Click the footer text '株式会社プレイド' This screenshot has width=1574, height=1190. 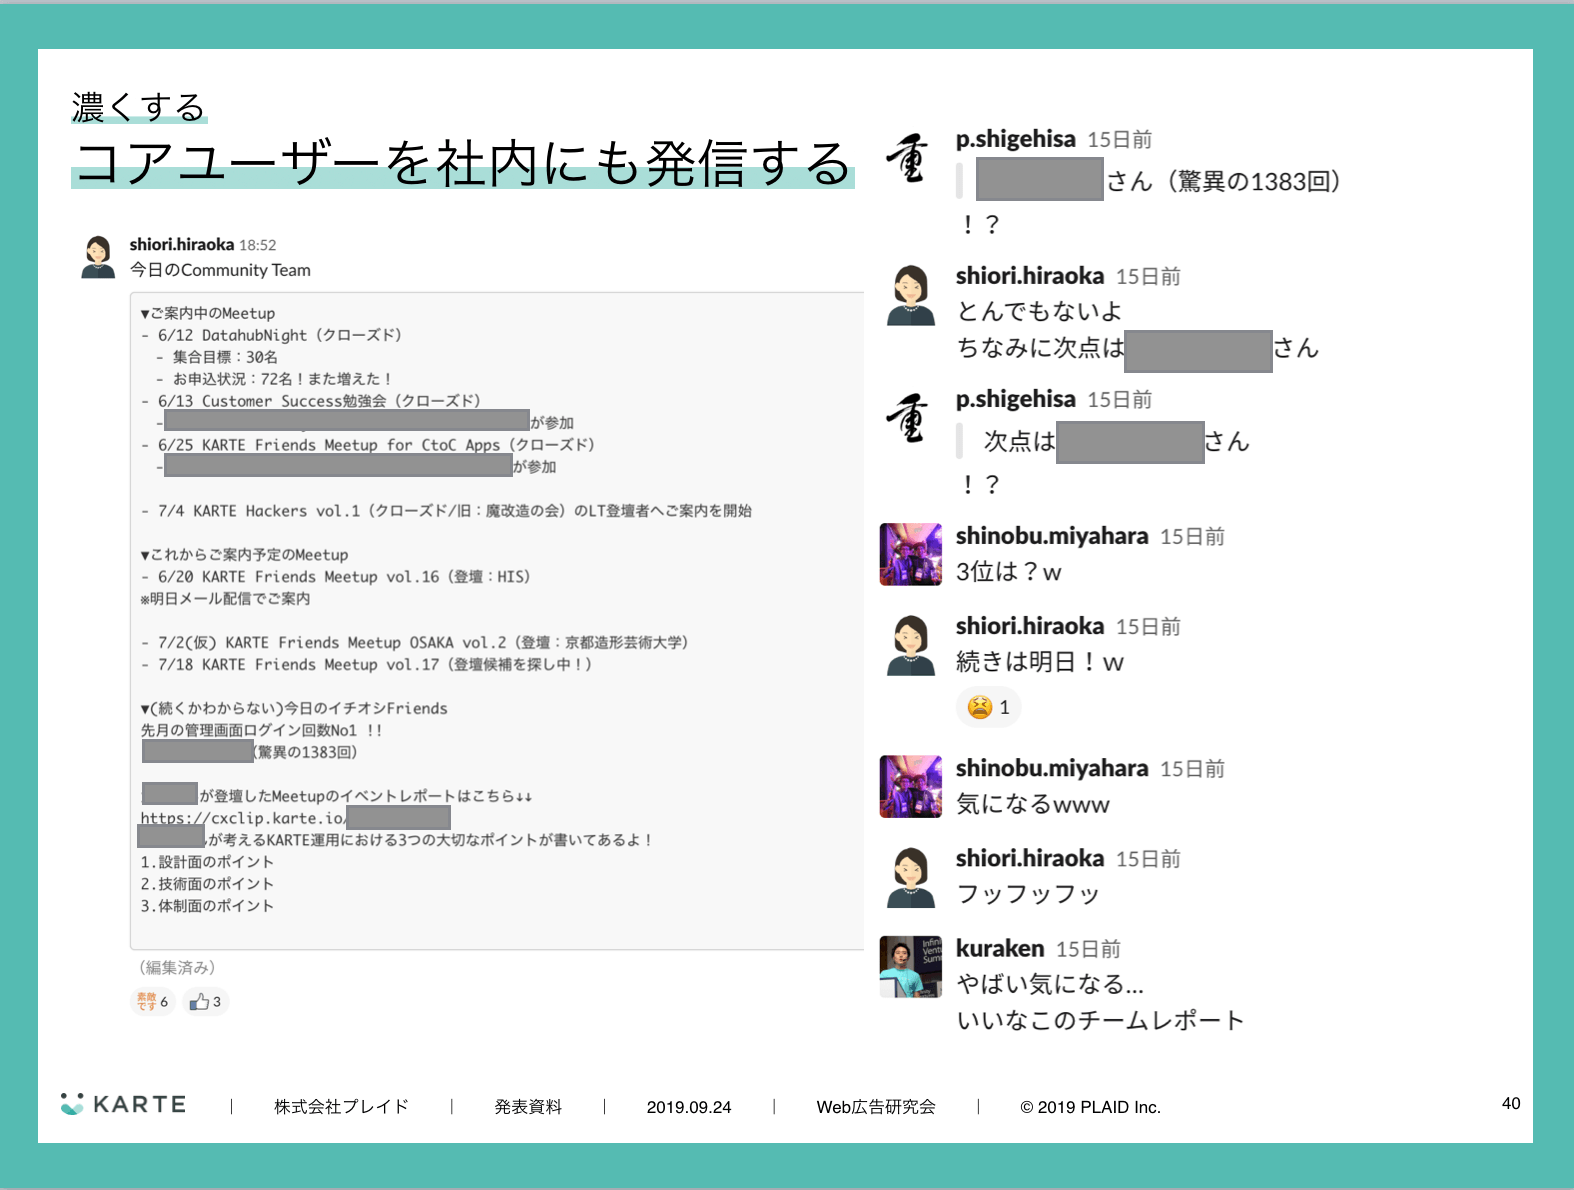point(341,1107)
